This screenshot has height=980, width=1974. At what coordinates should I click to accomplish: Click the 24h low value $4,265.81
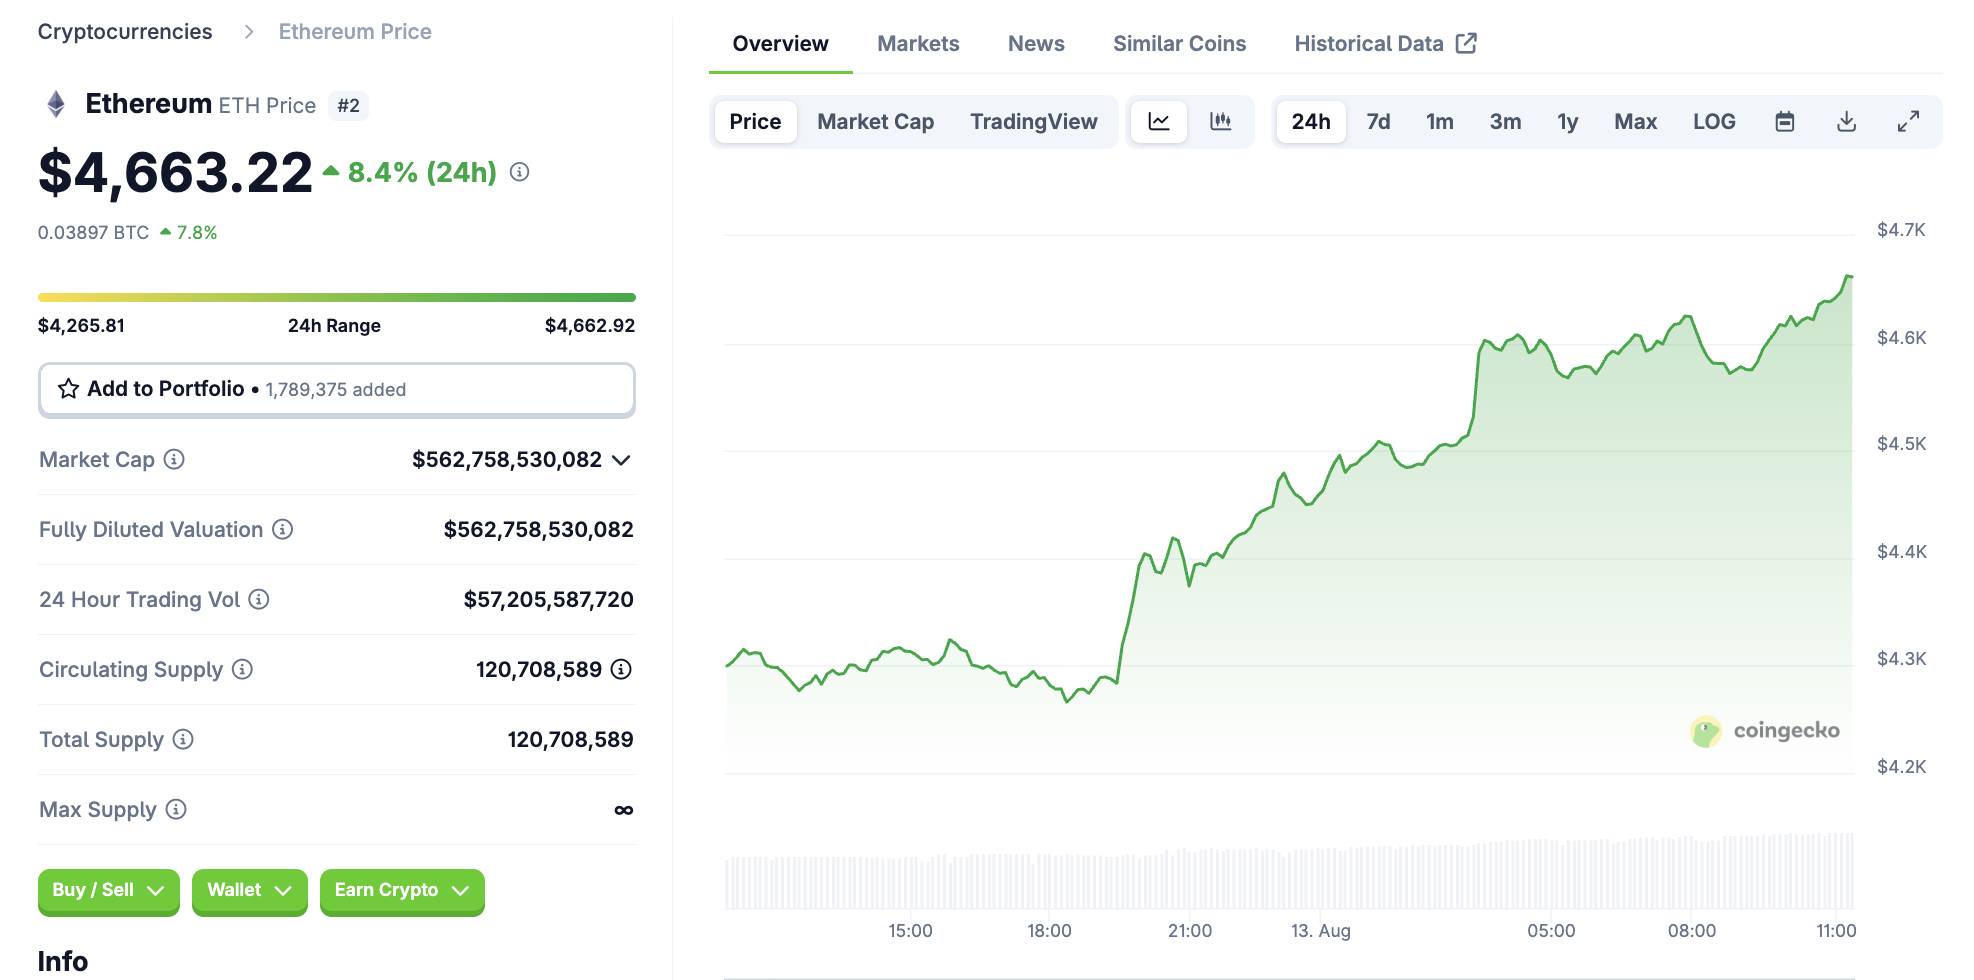click(x=81, y=325)
